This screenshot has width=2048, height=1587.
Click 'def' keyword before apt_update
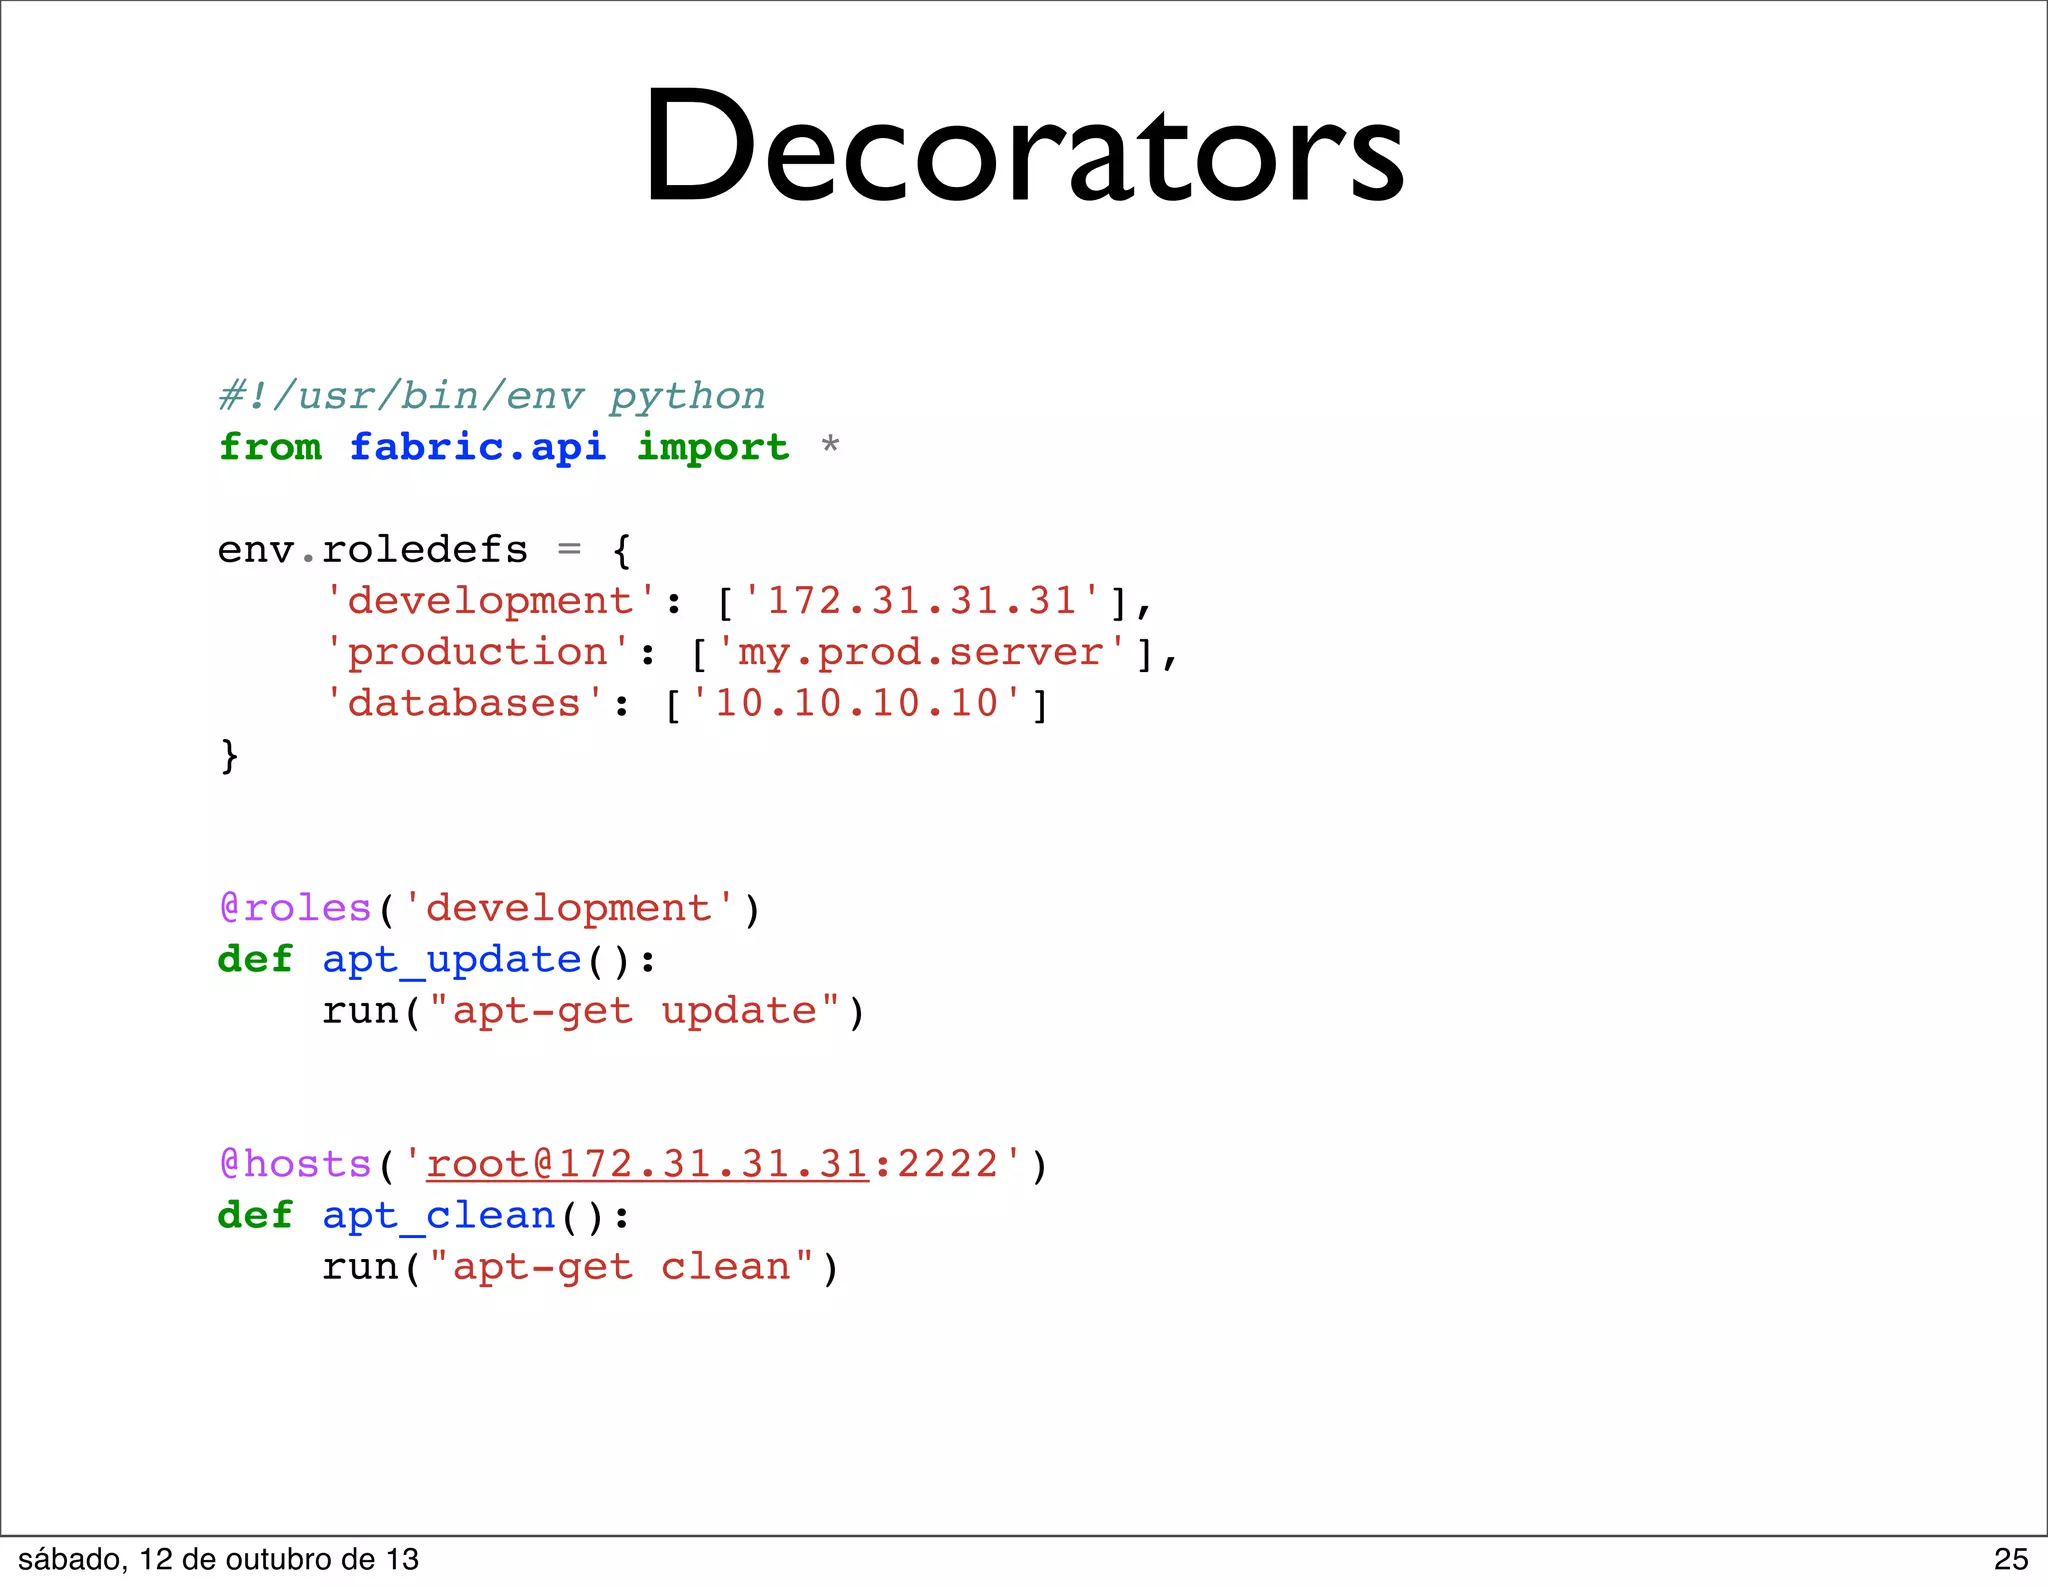[x=256, y=959]
